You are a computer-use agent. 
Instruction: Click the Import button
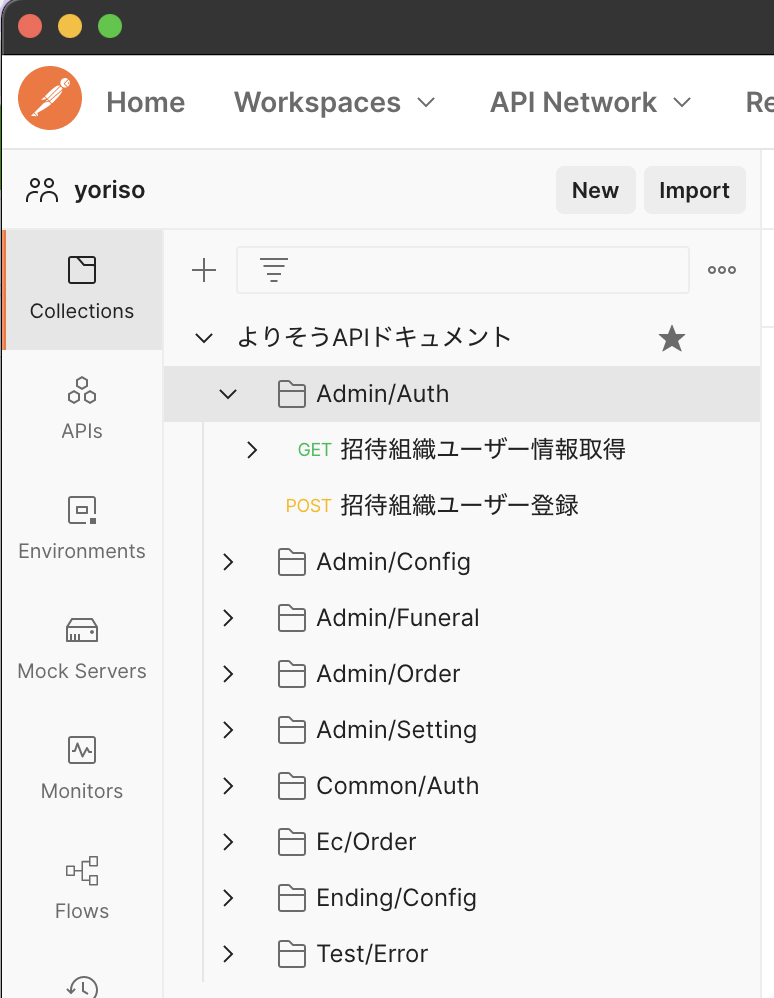pyautogui.click(x=694, y=190)
